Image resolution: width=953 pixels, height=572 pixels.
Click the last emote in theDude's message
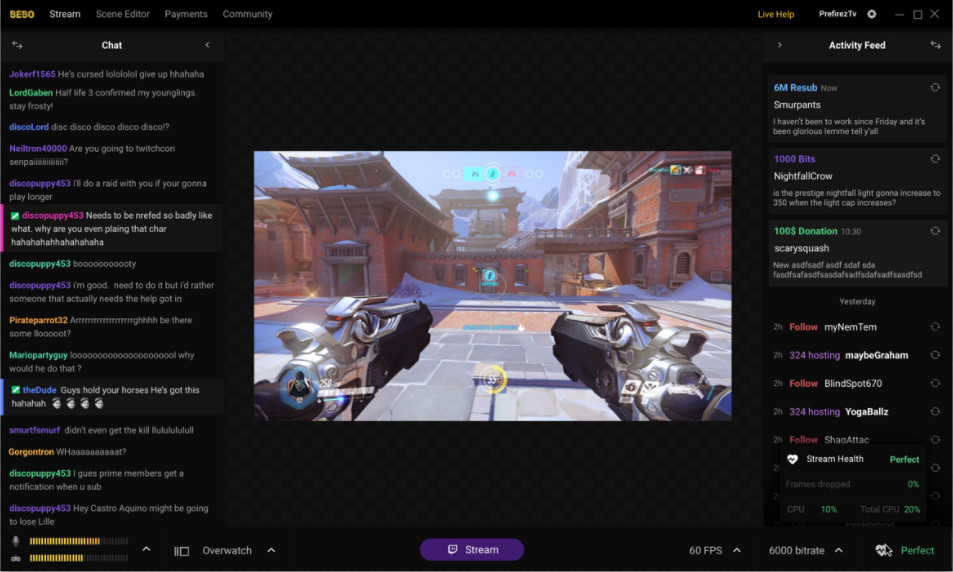coord(98,404)
